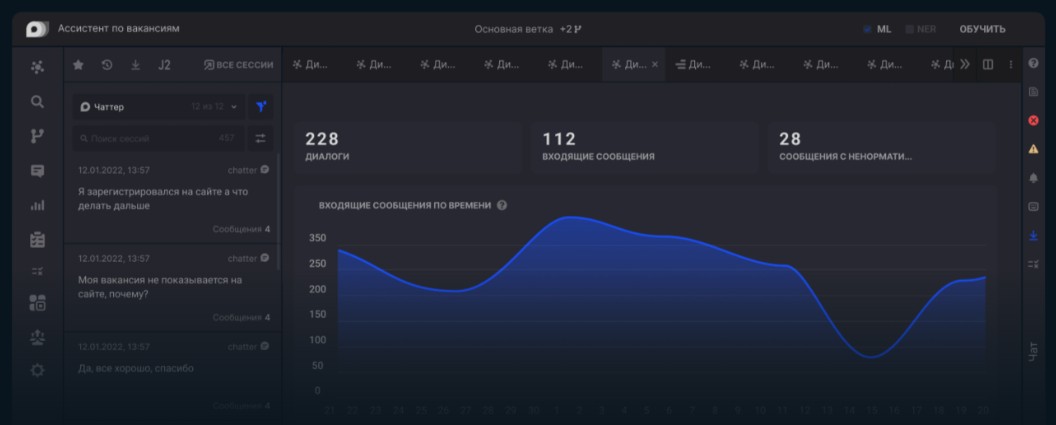Screen dimensions: 1056x425
Task: Expand the Чаттер channel dropdown
Action: [160, 106]
